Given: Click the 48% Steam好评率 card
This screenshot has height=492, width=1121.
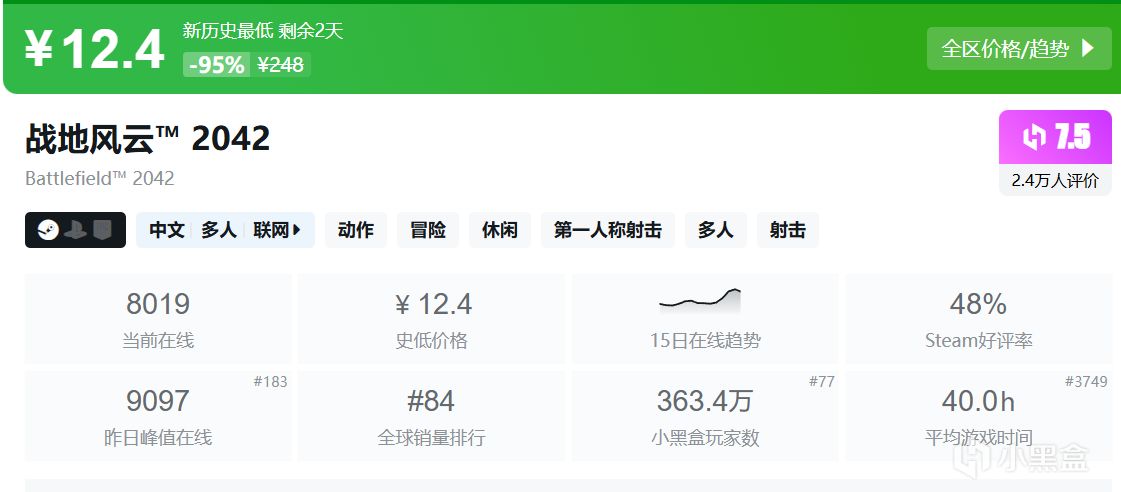Looking at the screenshot, I should [x=978, y=319].
